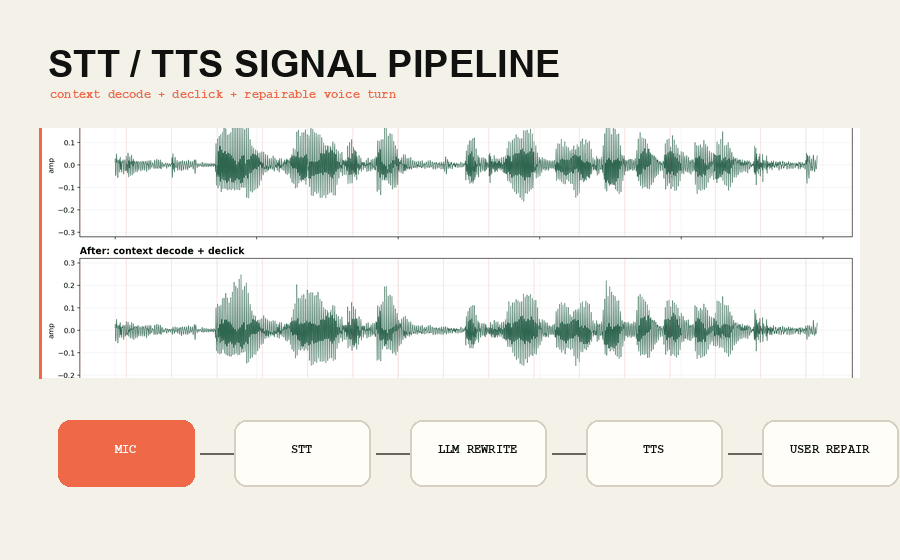The height and width of the screenshot is (560, 900).
Task: Select the STT pipeline stage
Action: (x=302, y=453)
